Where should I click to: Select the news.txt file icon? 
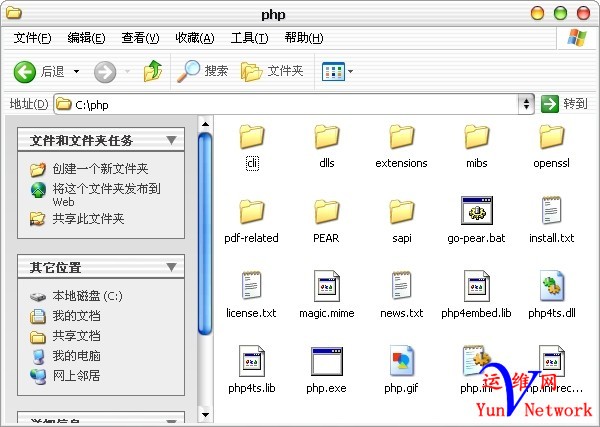click(402, 285)
